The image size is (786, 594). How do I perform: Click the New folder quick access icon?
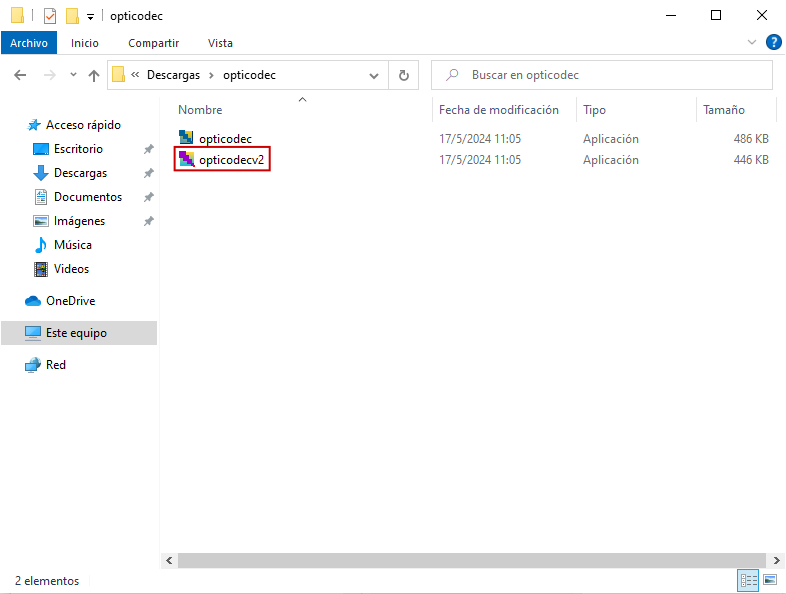coord(72,15)
